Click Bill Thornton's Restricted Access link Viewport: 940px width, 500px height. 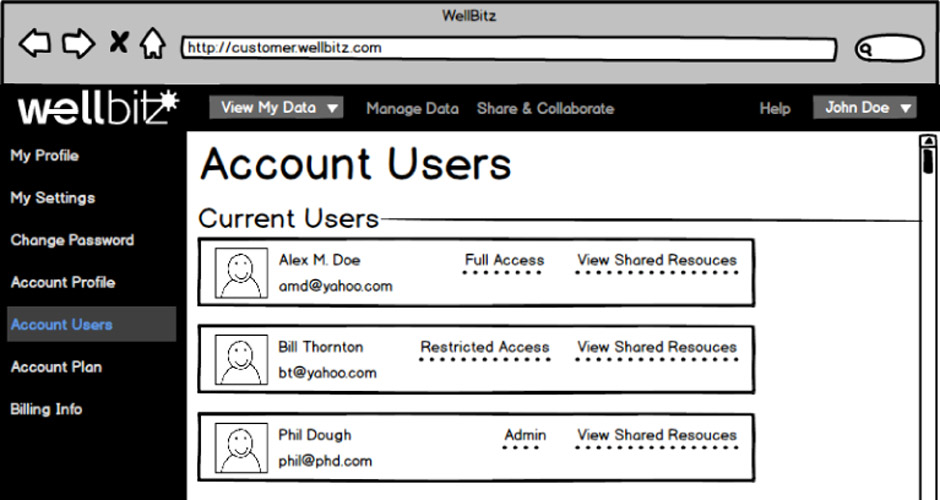[484, 348]
